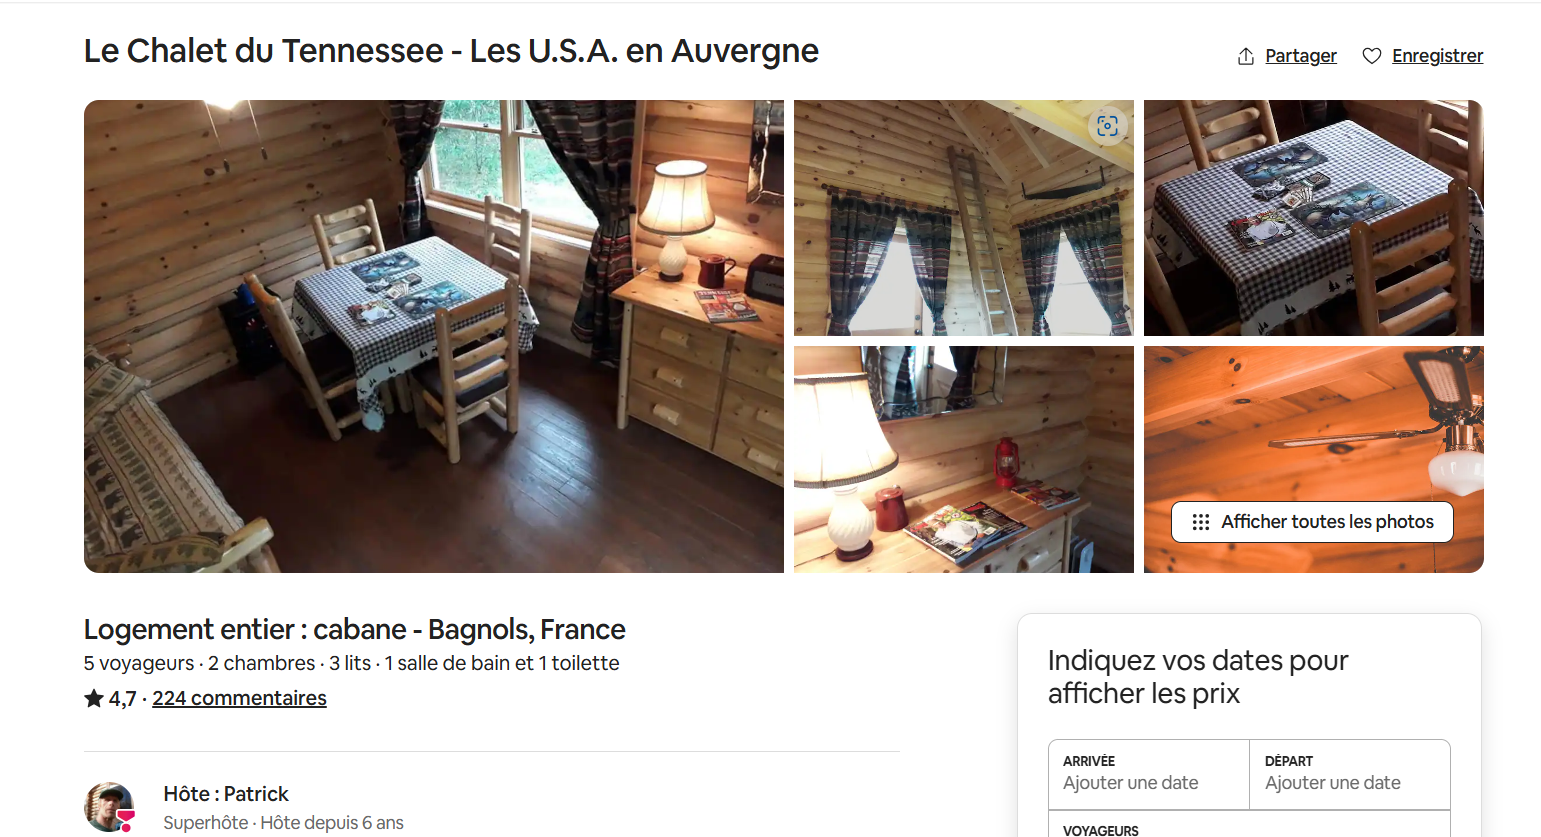Click the Superhôte badge on host avatar
This screenshot has width=1541, height=837.
tap(126, 821)
